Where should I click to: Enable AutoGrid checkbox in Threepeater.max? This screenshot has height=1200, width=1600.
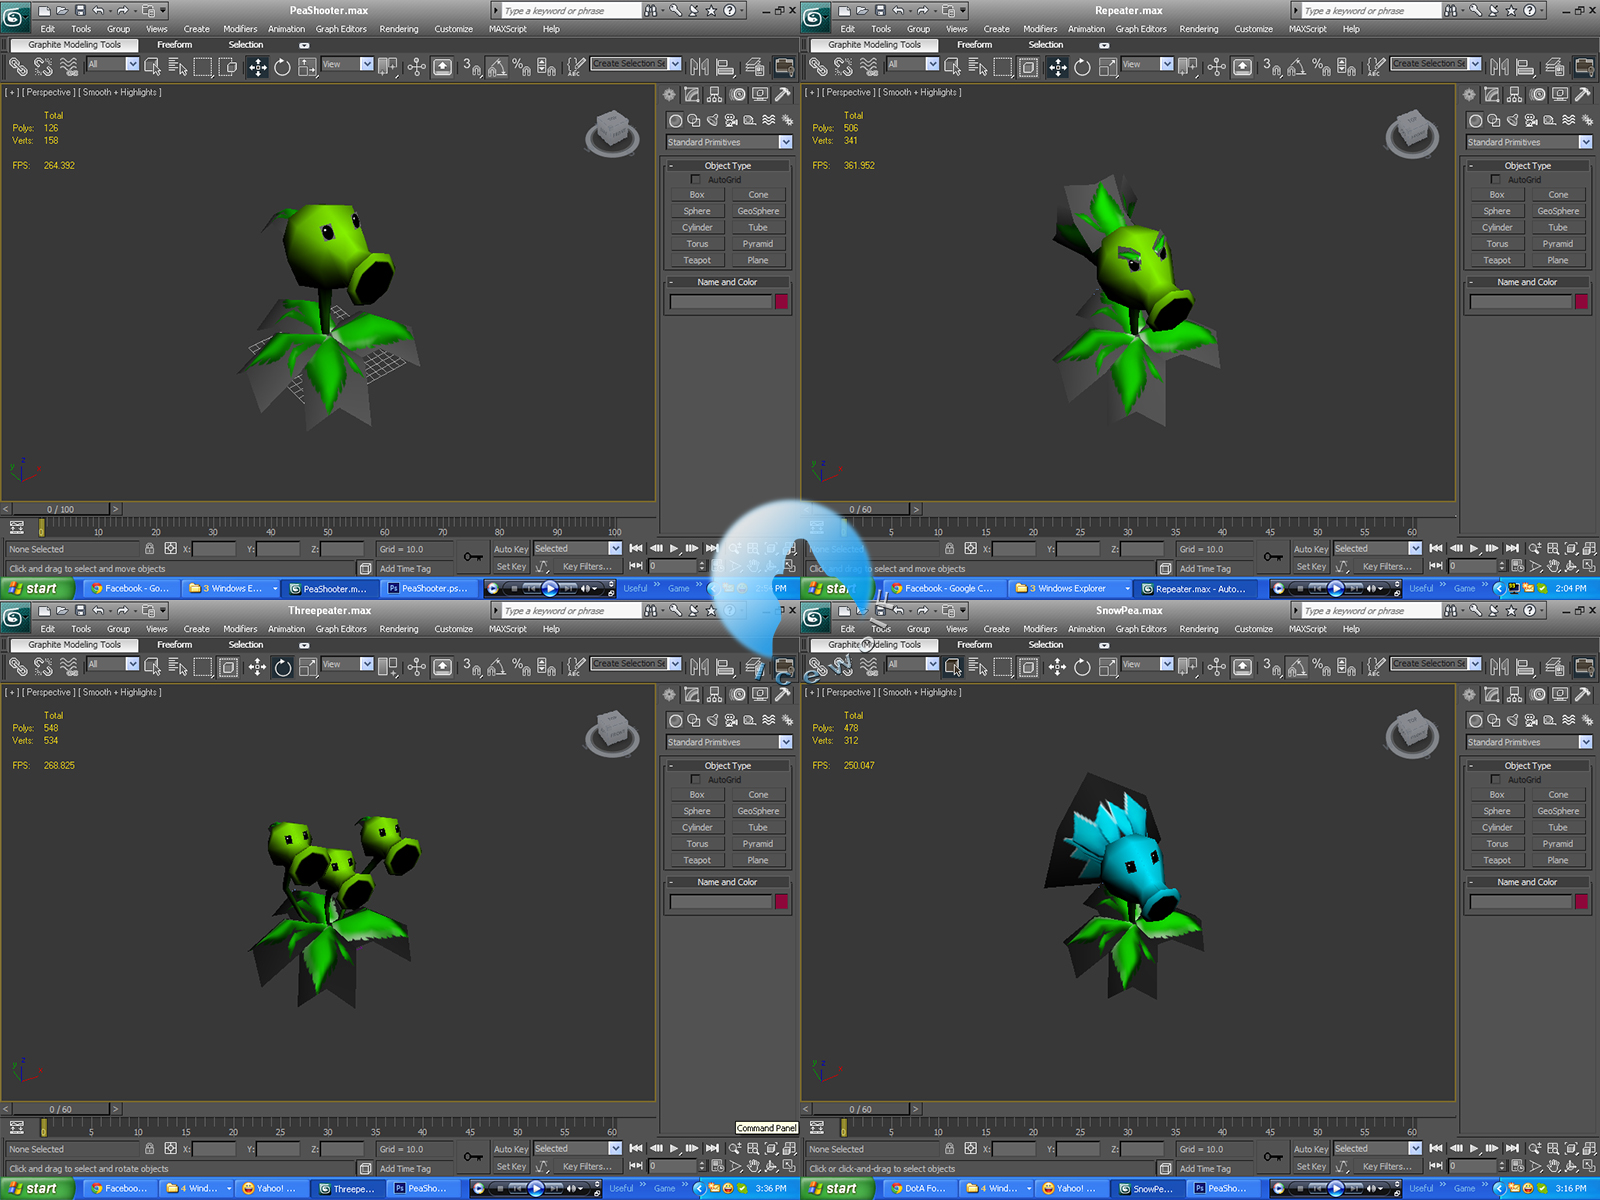(x=696, y=780)
